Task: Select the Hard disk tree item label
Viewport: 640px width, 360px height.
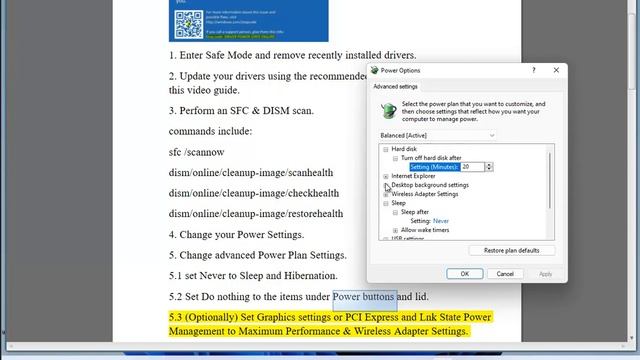Action: (404, 149)
